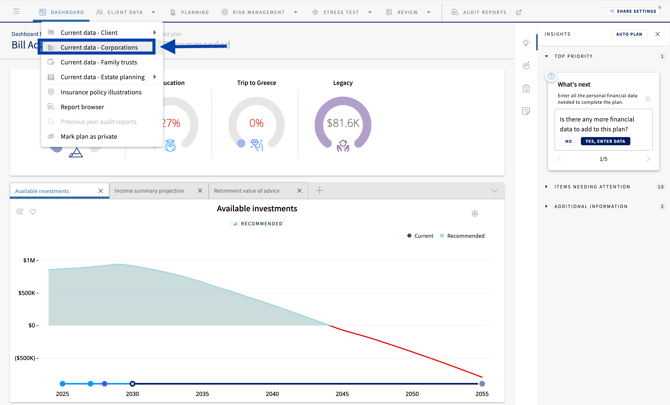The width and height of the screenshot is (670, 405).
Task: Click the chart zoom magnifier icon
Action: pos(20,211)
